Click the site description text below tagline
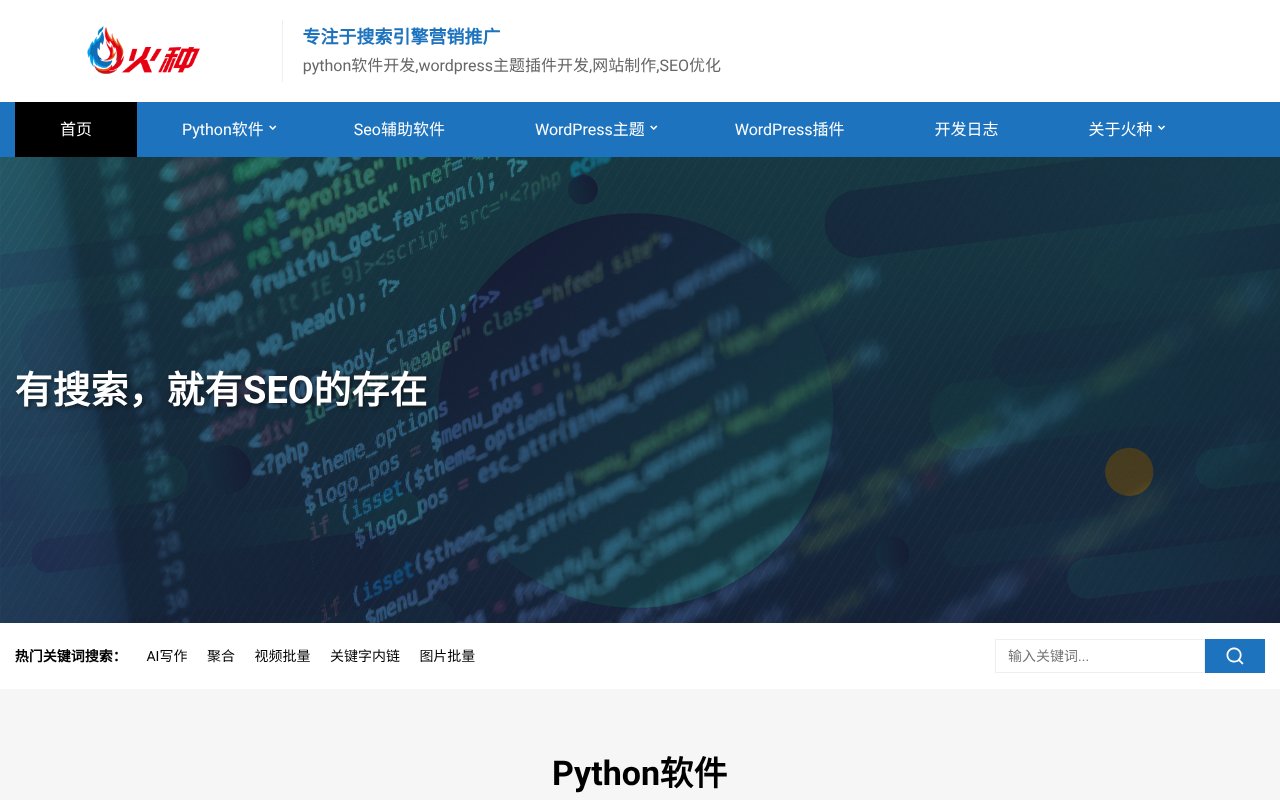This screenshot has width=1280, height=800. point(511,65)
